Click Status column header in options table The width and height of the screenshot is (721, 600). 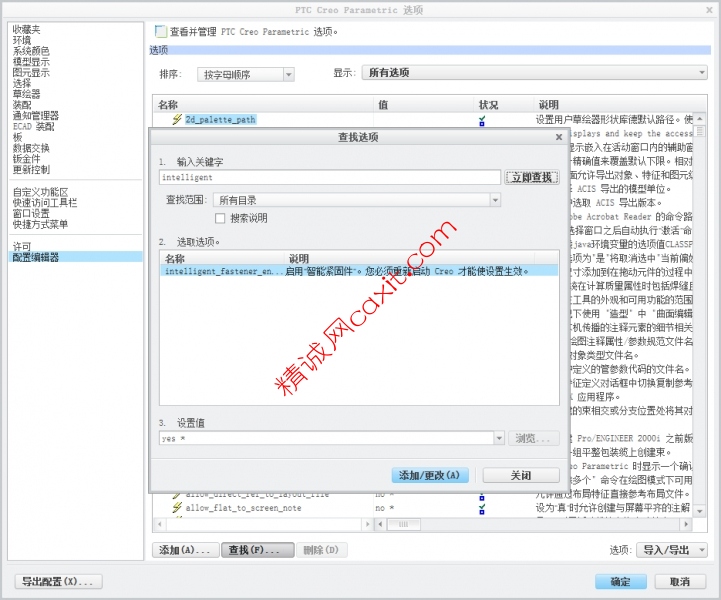click(504, 105)
